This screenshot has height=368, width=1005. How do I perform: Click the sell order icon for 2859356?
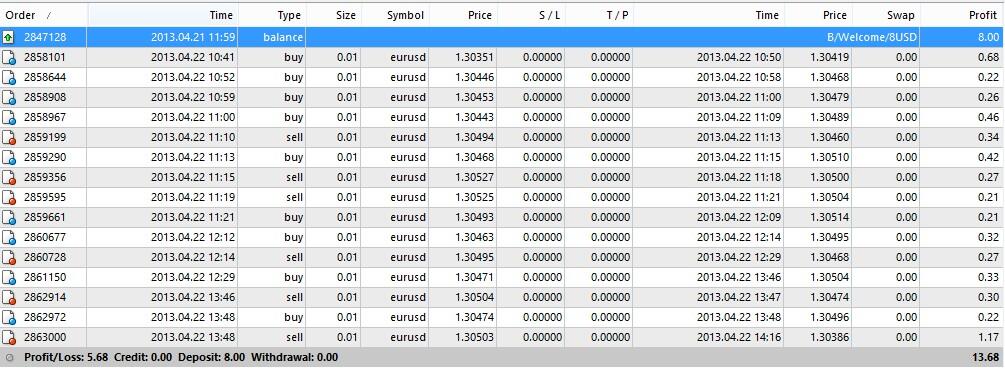click(8, 177)
